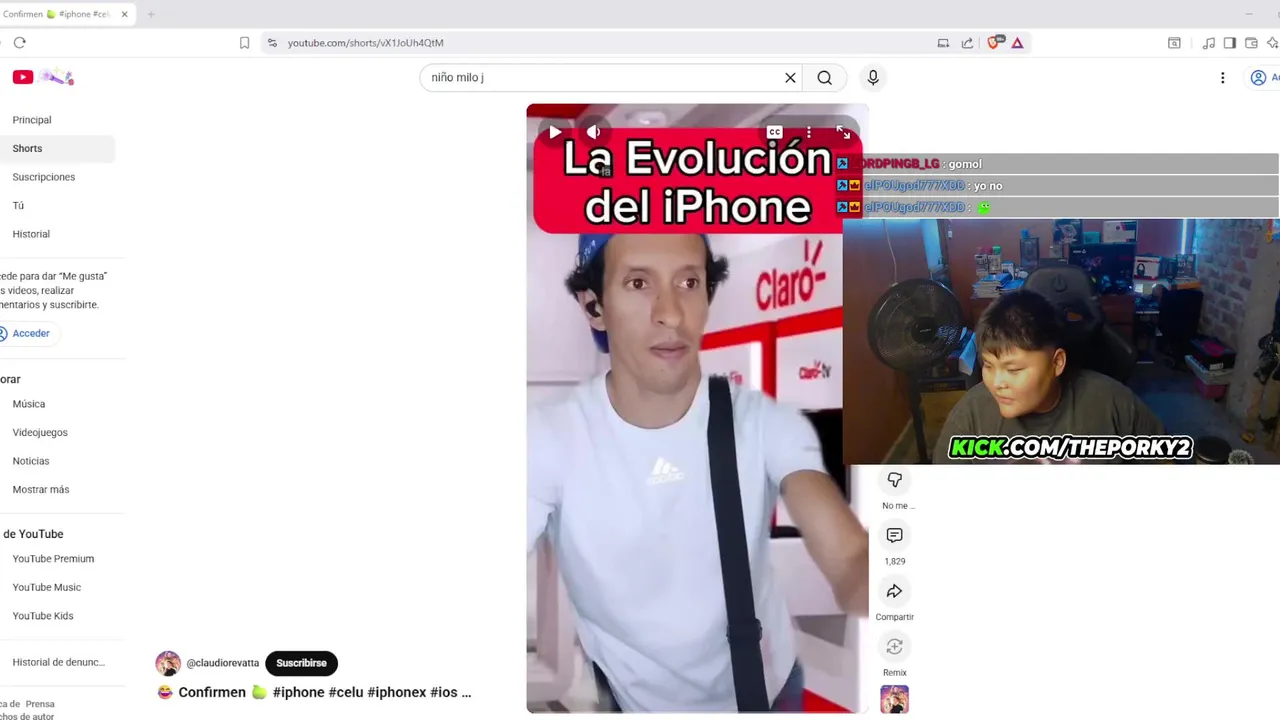Image resolution: width=1280 pixels, height=720 pixels.
Task: Click the Suscribirse button
Action: pos(301,663)
